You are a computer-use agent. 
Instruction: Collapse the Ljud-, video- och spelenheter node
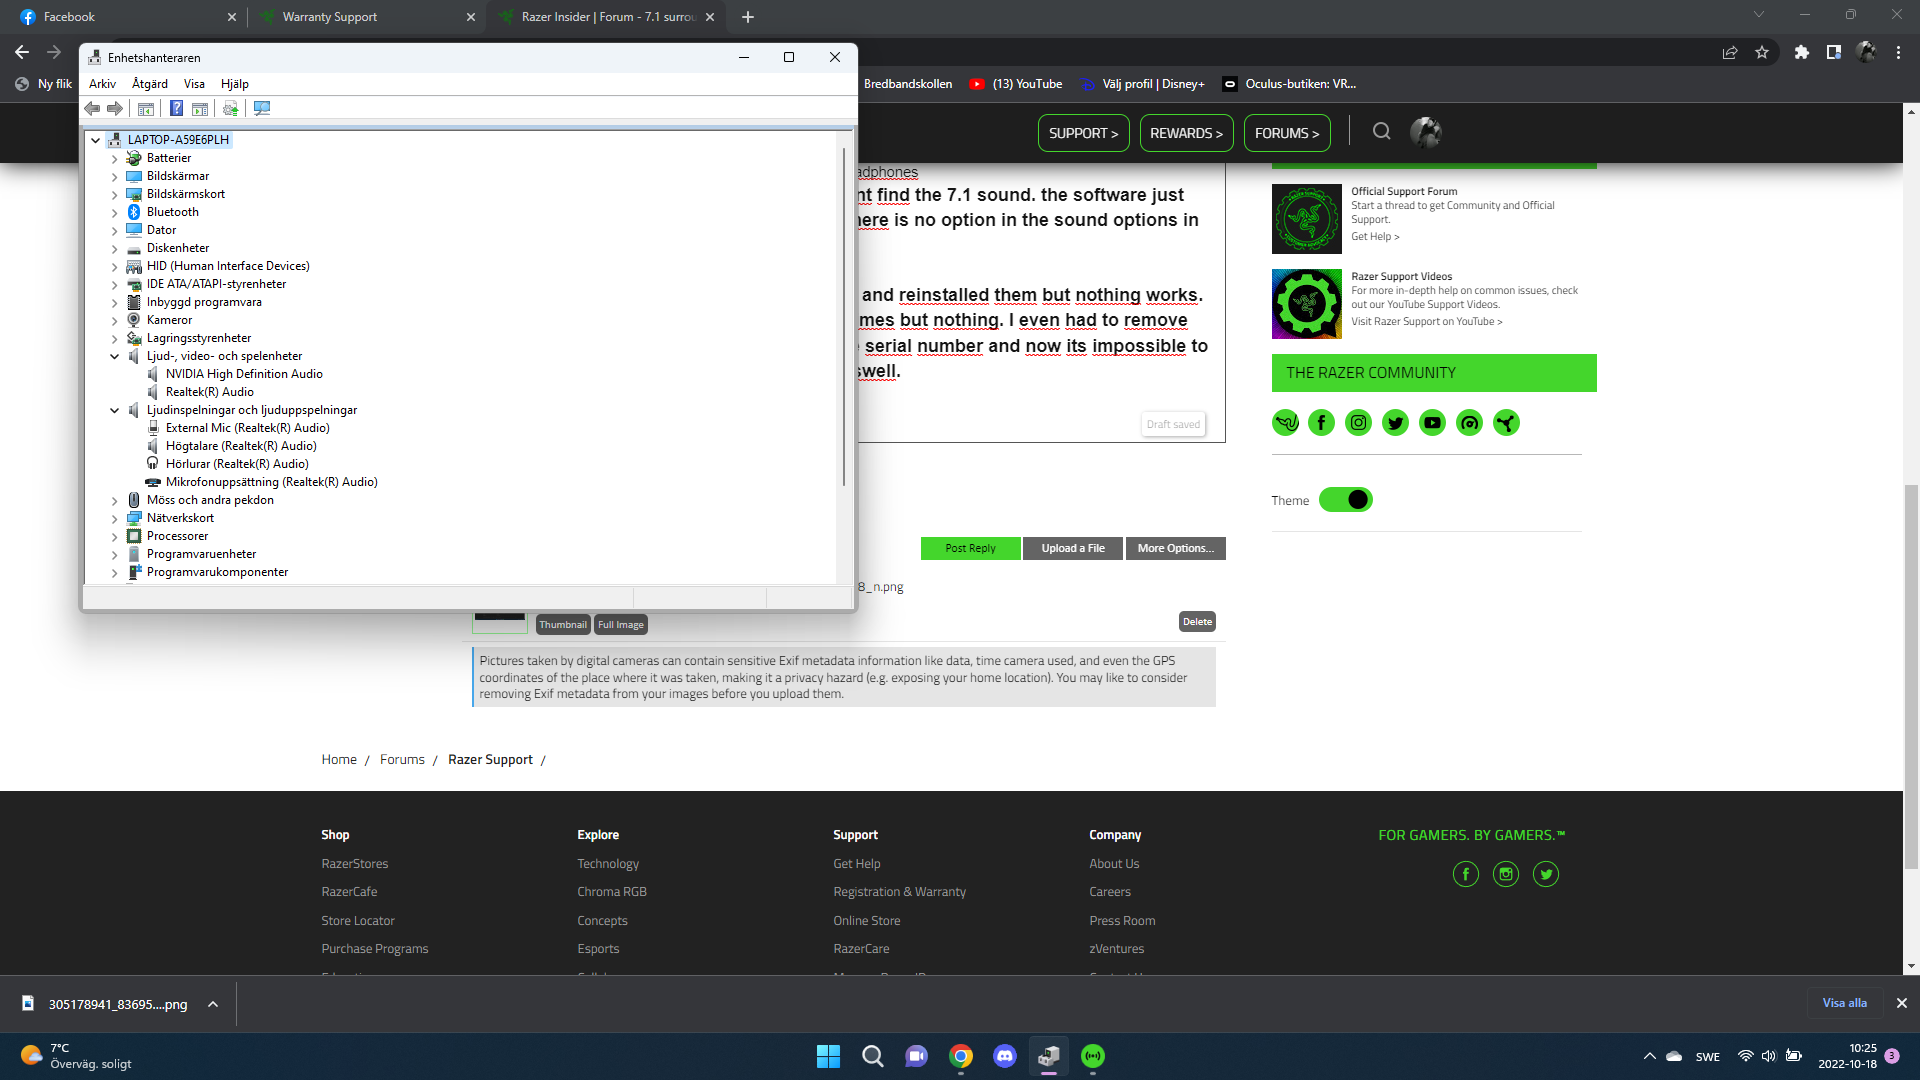point(114,356)
